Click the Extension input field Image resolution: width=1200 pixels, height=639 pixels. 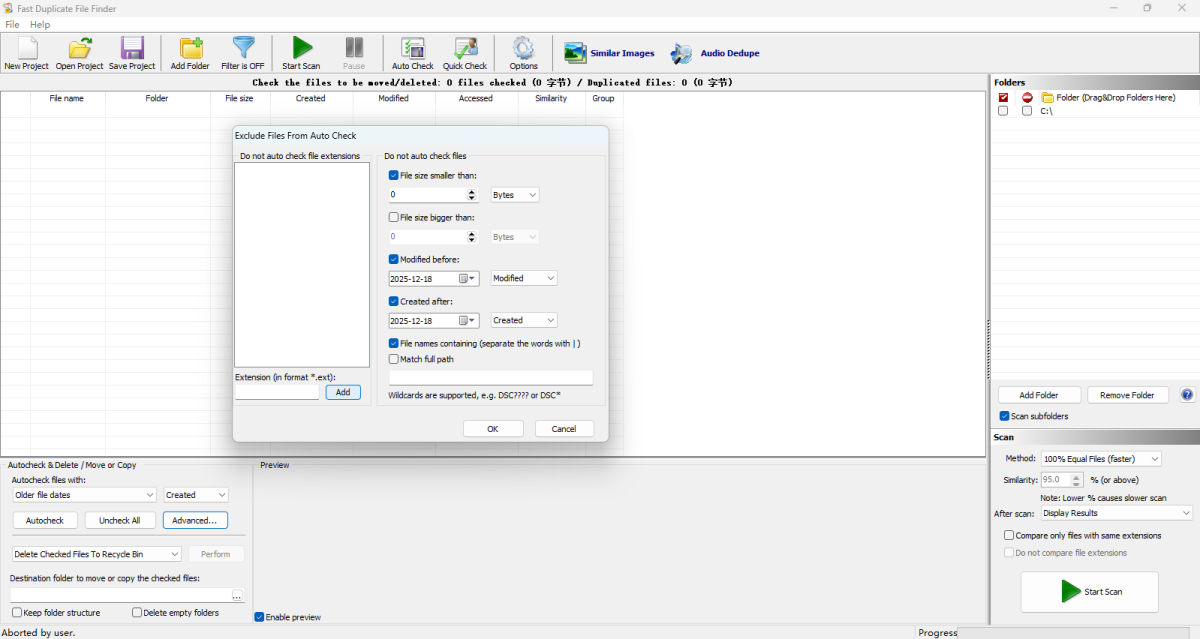click(x=276, y=392)
